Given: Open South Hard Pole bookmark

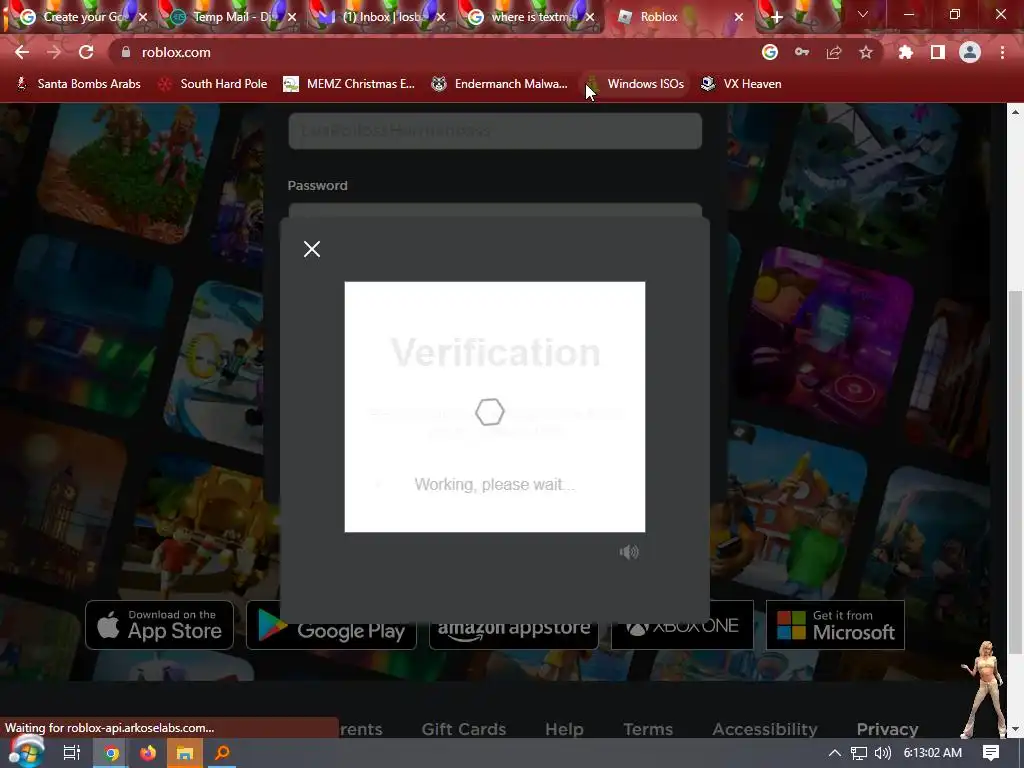Looking at the screenshot, I should coord(213,84).
